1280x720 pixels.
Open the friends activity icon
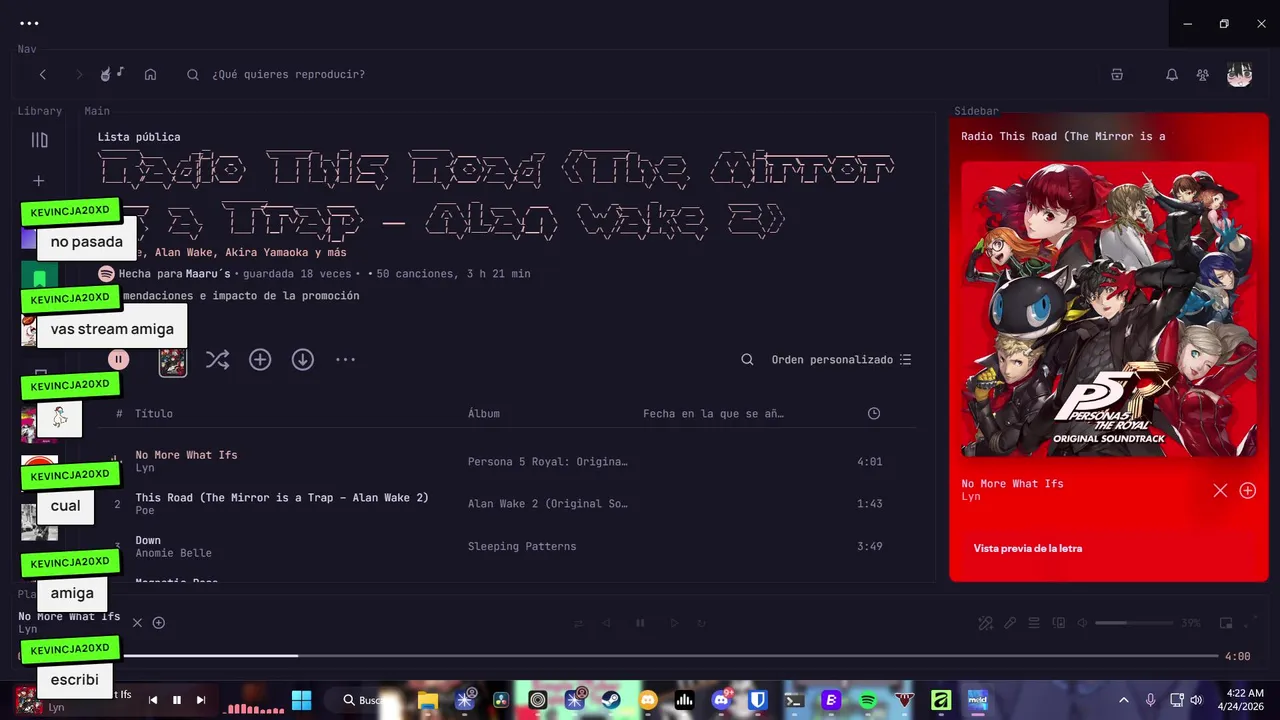(1203, 75)
